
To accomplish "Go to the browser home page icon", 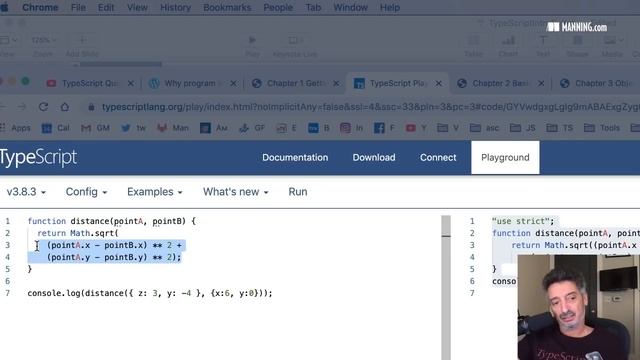I will click(65, 107).
